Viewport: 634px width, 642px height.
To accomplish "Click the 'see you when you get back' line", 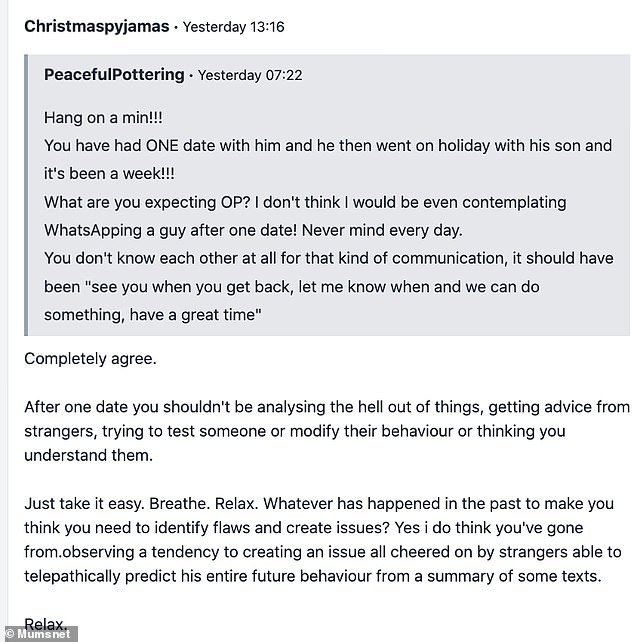I will tap(292, 287).
